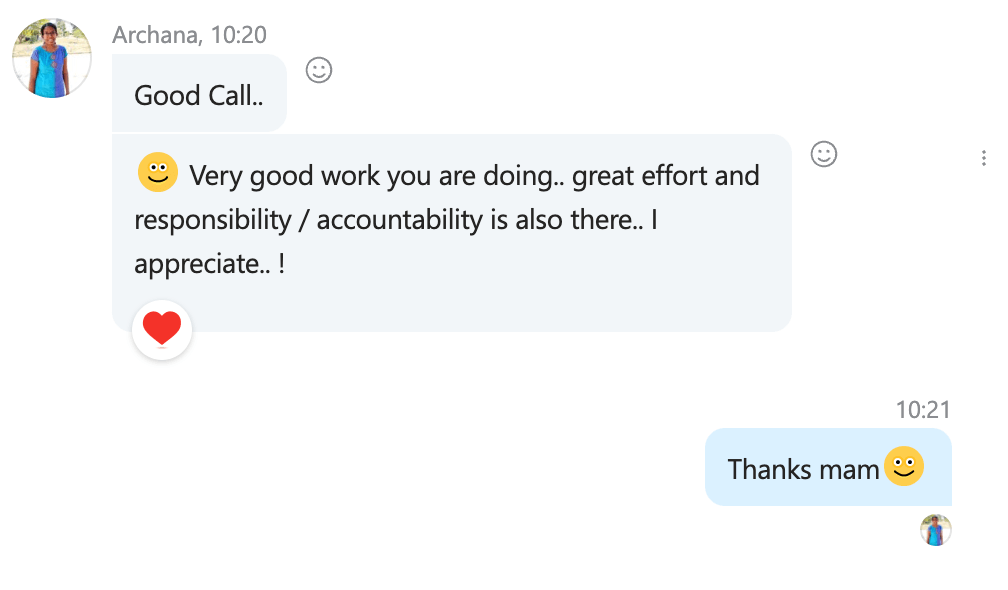Image resolution: width=1008 pixels, height=590 pixels.
Task: Click the word "mam" in the sent reply
Action: pyautogui.click(x=852, y=468)
